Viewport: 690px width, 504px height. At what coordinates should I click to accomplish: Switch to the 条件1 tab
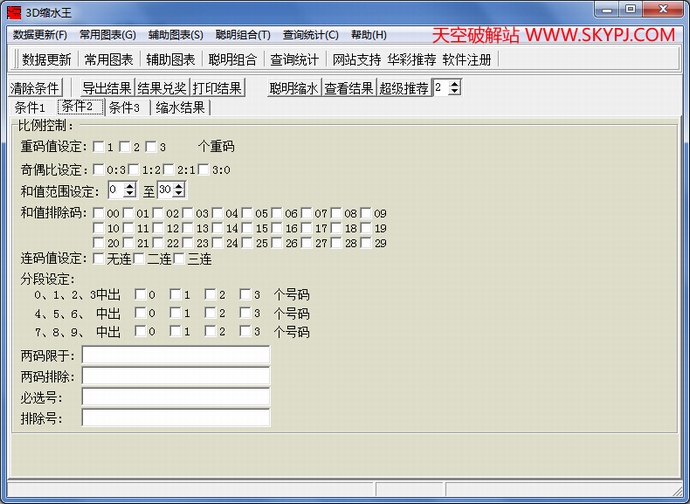tap(30, 108)
